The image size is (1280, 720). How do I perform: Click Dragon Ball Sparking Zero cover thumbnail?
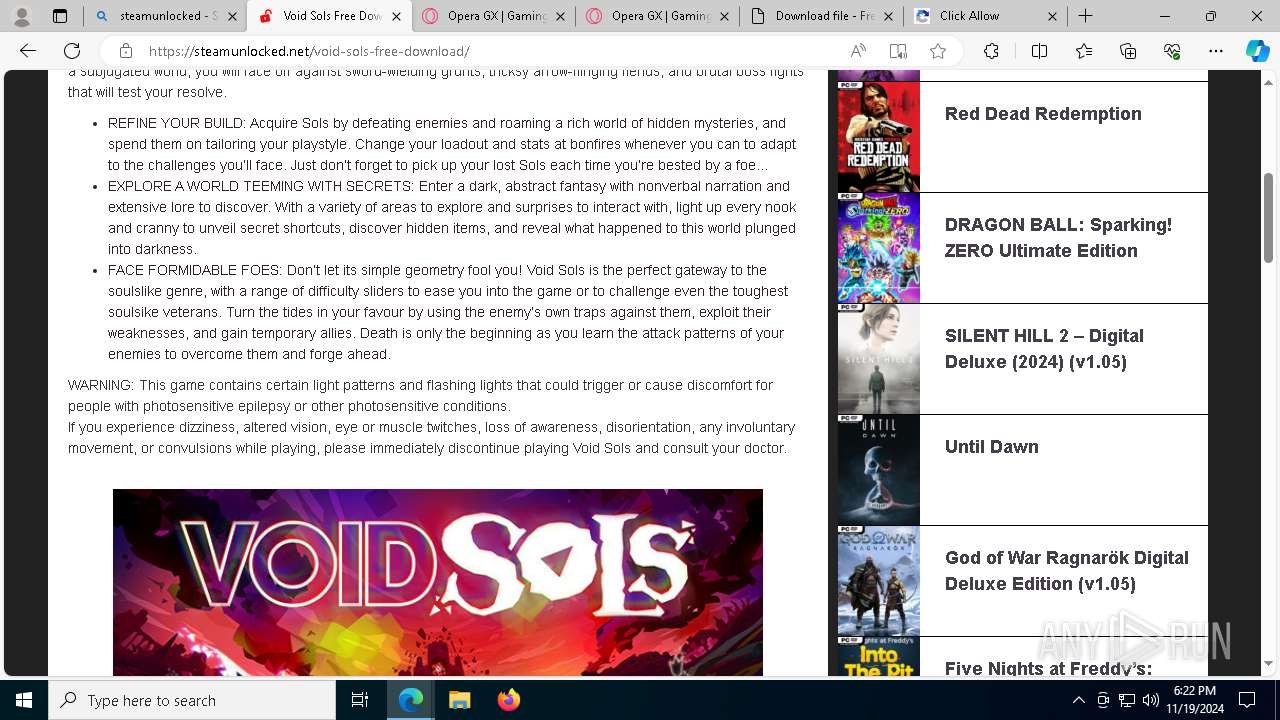tap(878, 248)
